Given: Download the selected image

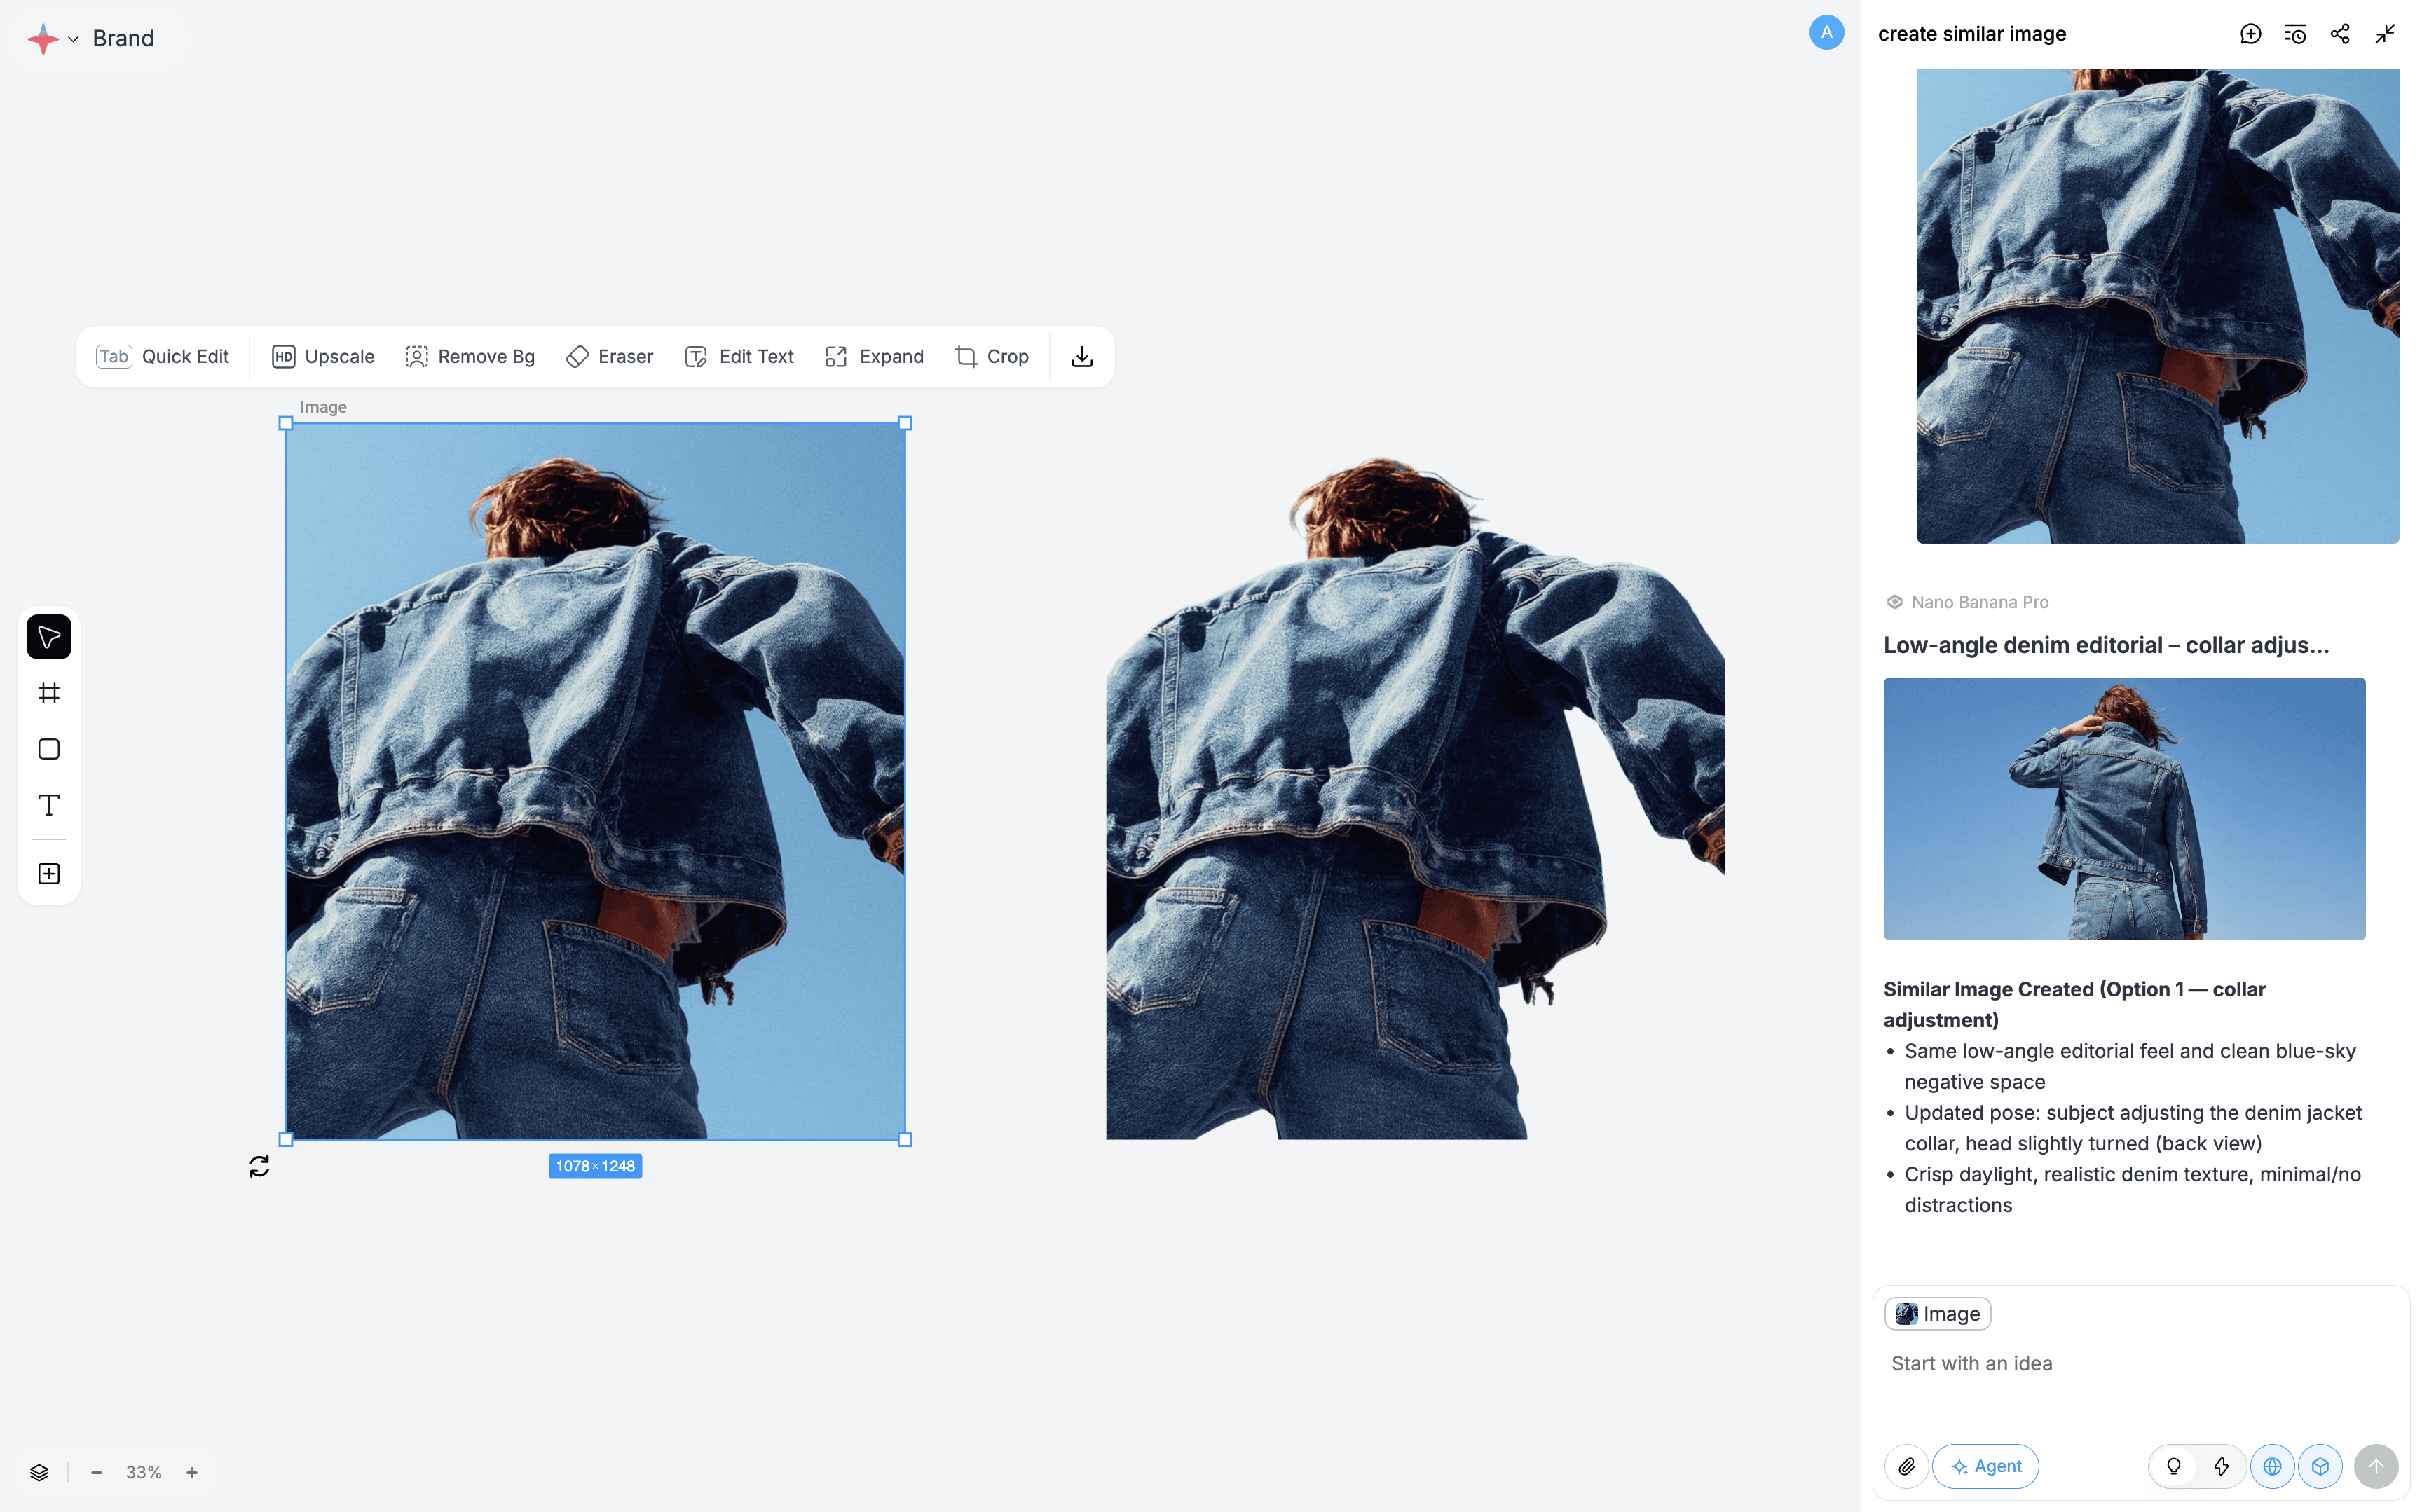Looking at the screenshot, I should pyautogui.click(x=1082, y=357).
